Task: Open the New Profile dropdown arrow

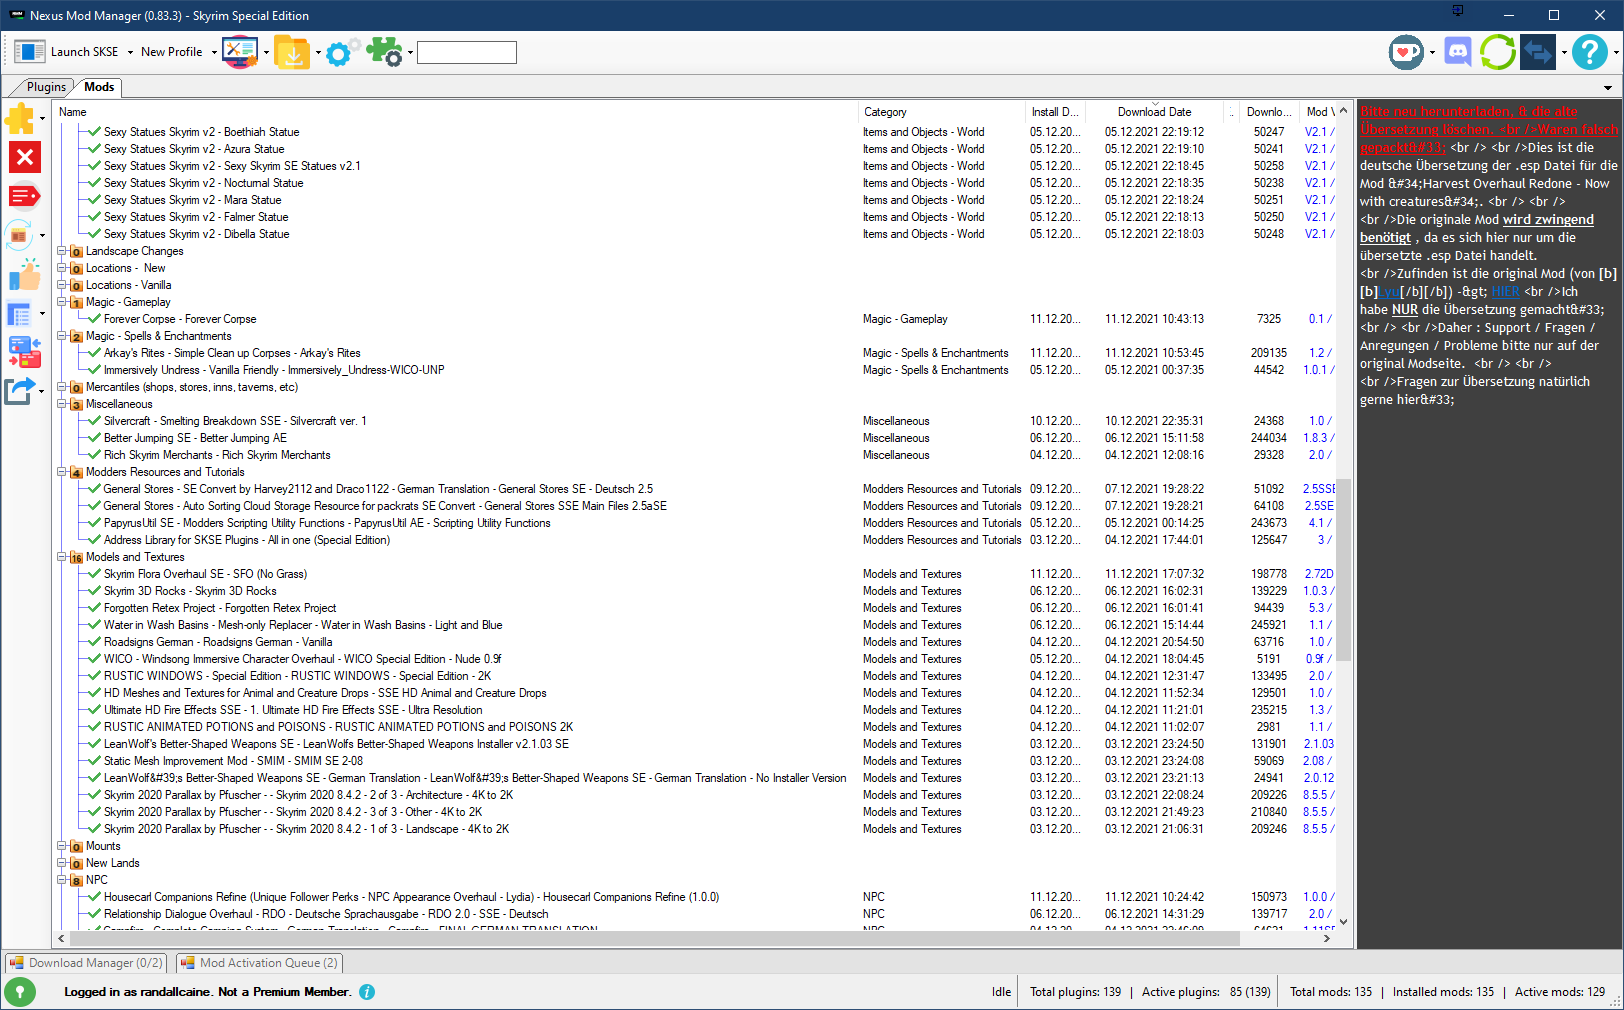Action: (x=214, y=52)
